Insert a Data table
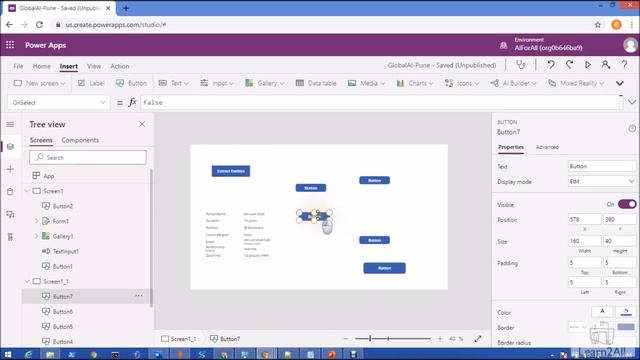 (x=316, y=83)
